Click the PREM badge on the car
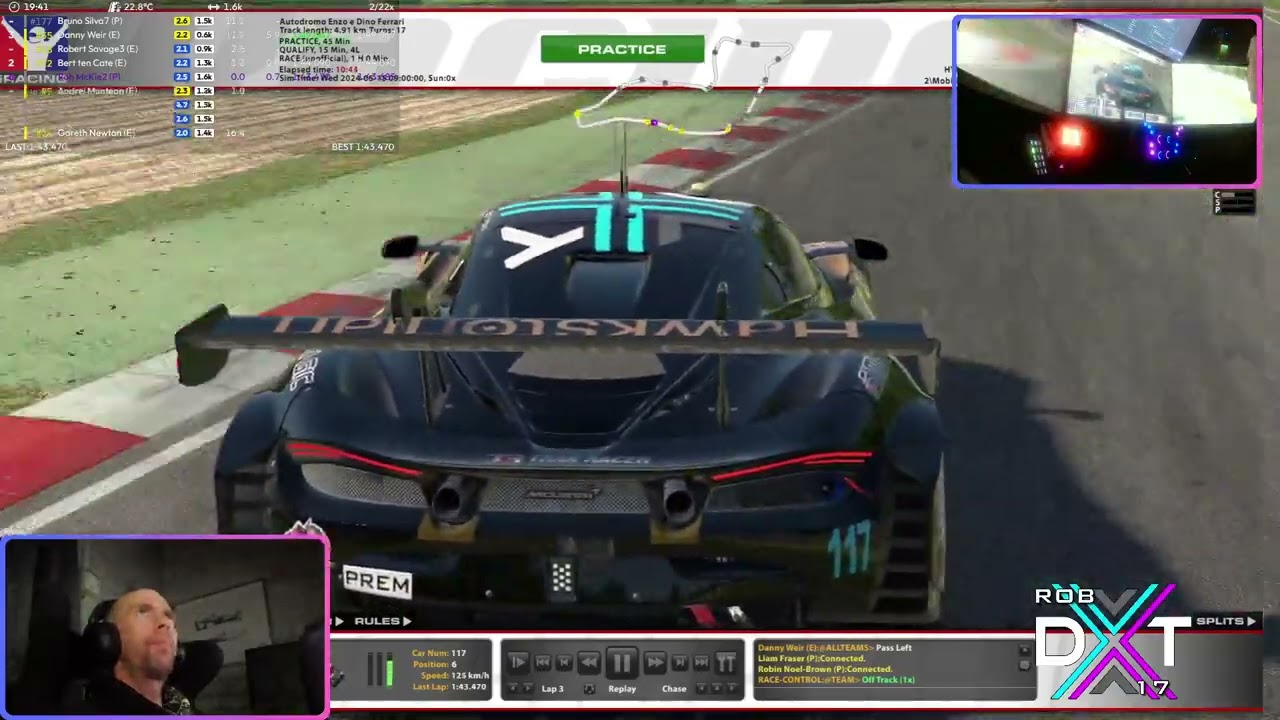This screenshot has width=1280, height=720. click(377, 582)
